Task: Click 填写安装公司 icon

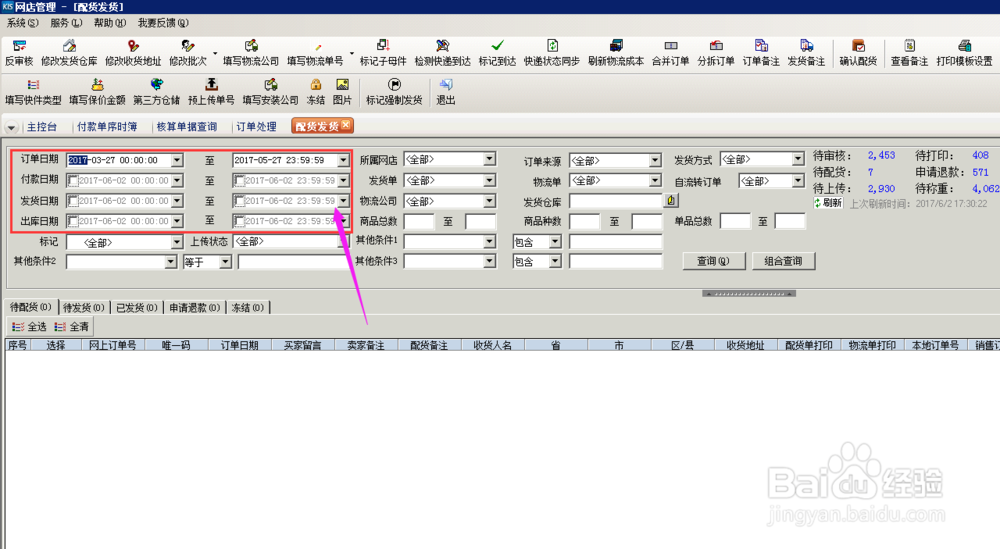Action: (x=270, y=92)
